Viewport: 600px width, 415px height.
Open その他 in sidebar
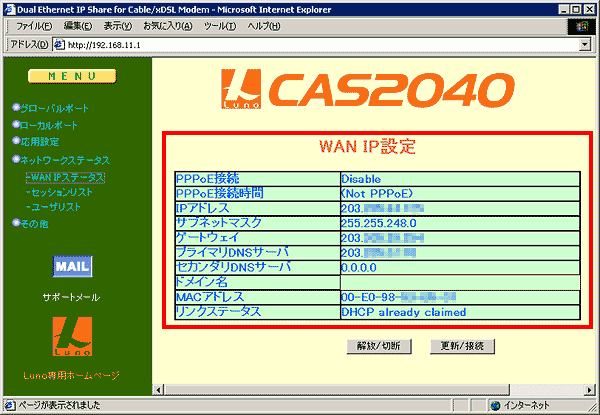34,224
